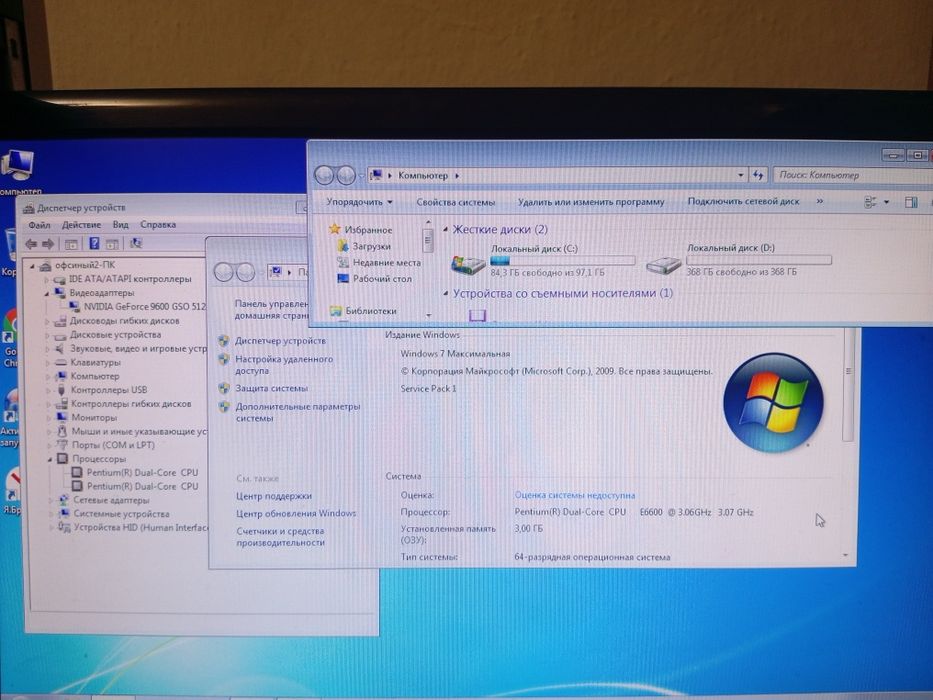This screenshot has width=933, height=700.
Task: Click back button in System window
Action: coord(224,273)
